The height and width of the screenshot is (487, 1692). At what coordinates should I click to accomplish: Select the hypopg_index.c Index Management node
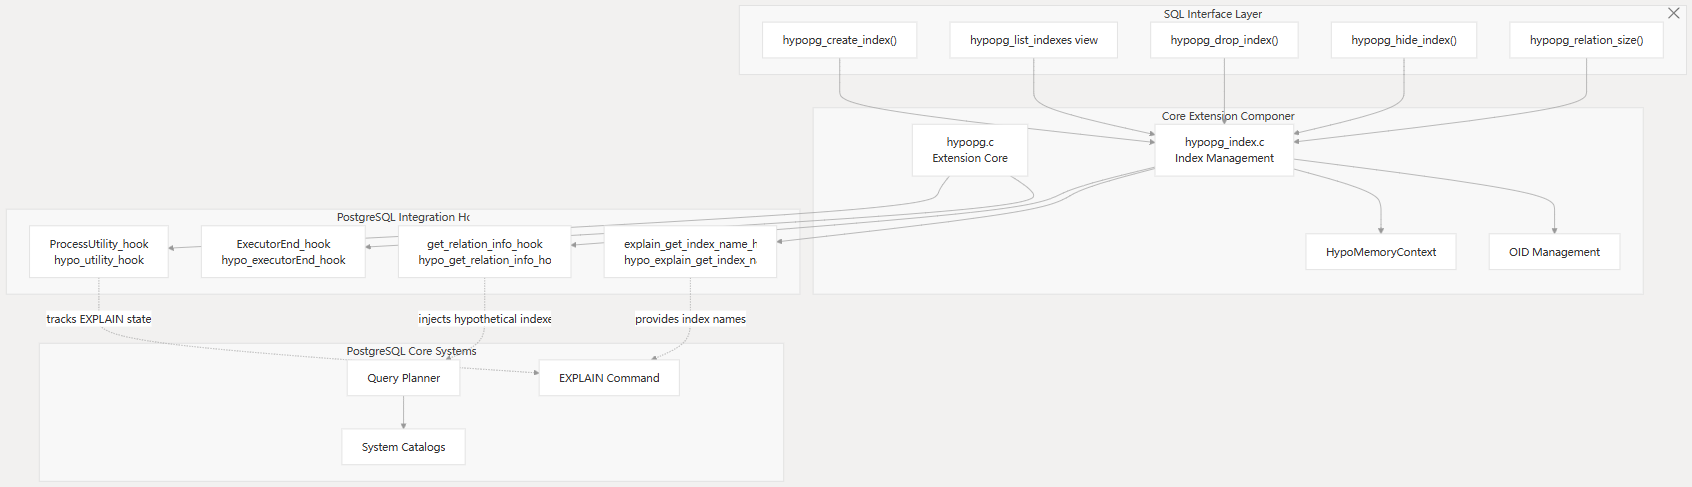click(x=1224, y=150)
